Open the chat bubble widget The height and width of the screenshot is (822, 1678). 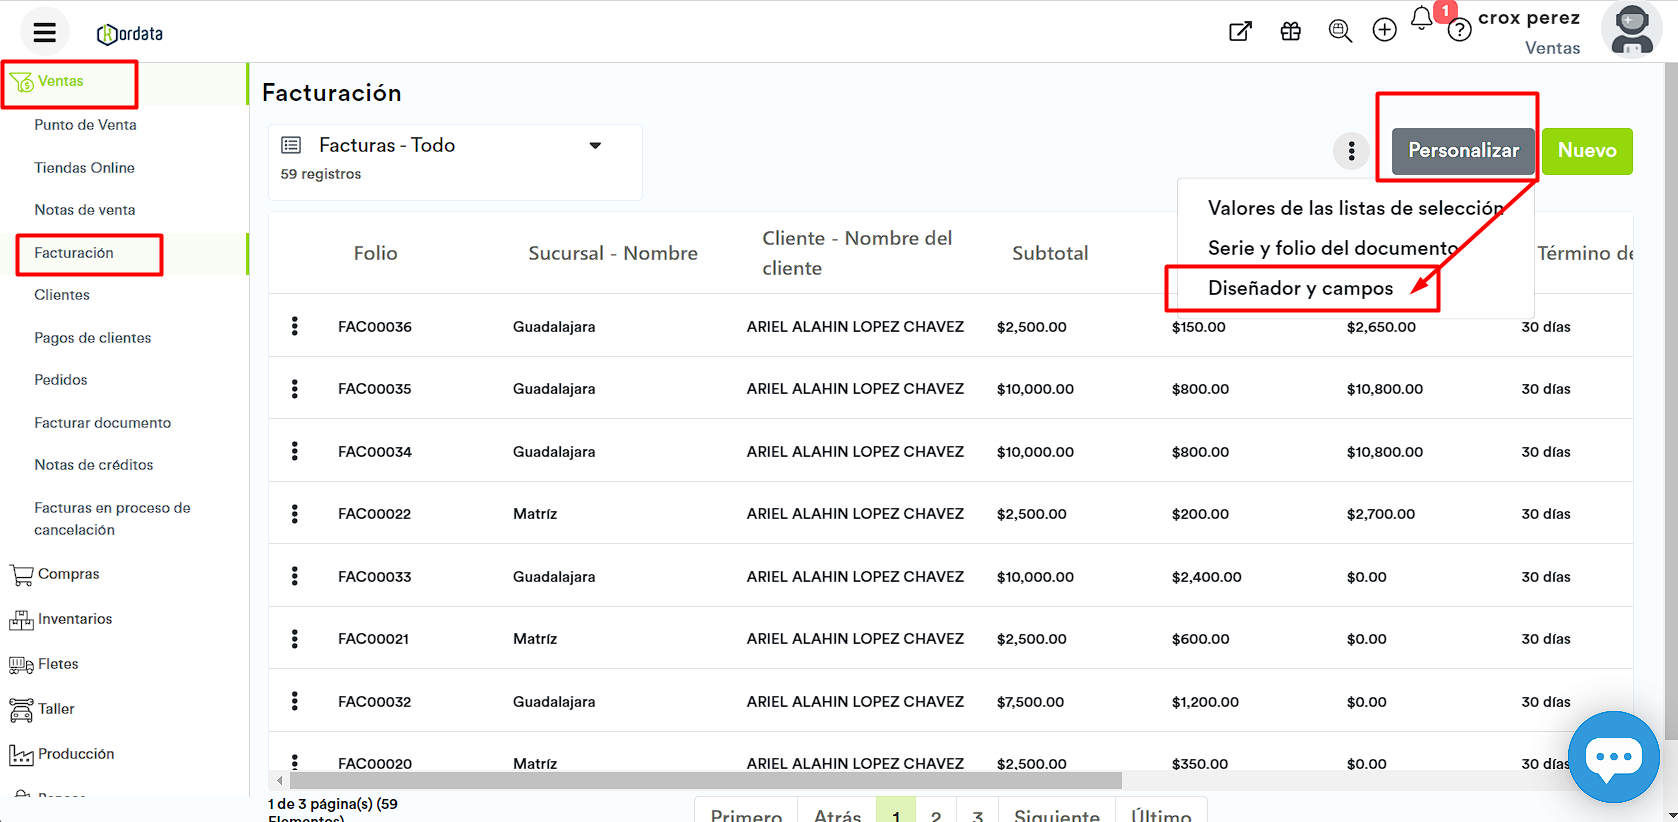pos(1613,756)
